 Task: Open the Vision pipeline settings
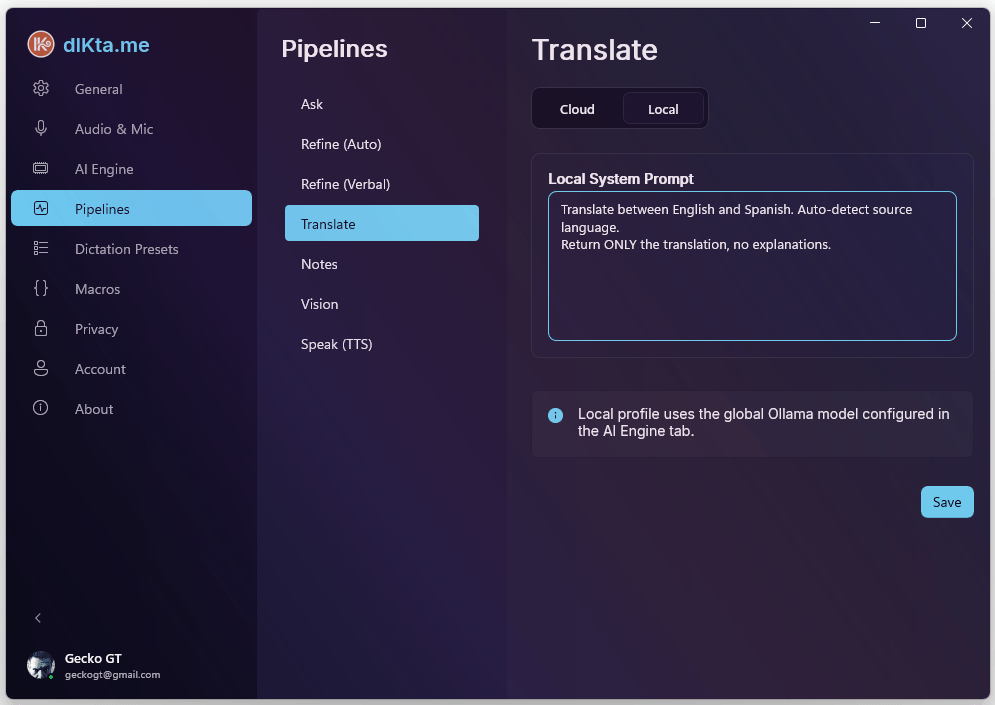320,304
